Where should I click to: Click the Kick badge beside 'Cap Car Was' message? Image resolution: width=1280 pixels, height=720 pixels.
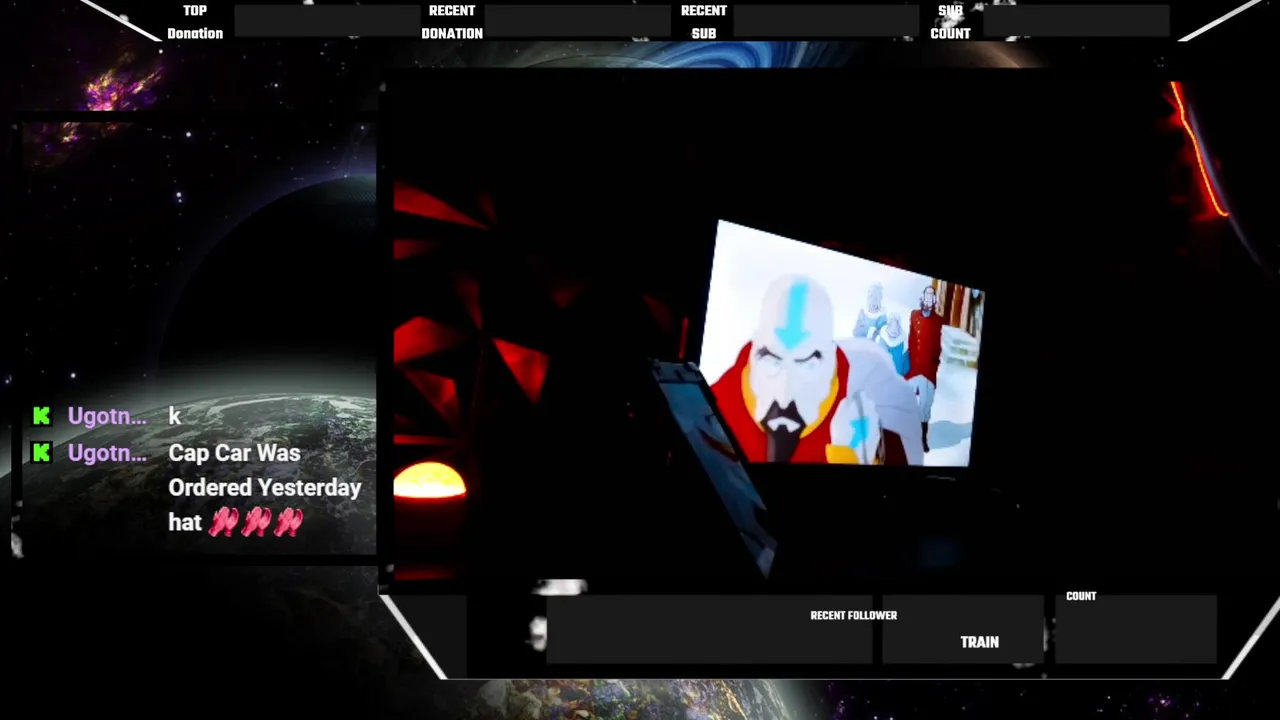[x=41, y=453]
